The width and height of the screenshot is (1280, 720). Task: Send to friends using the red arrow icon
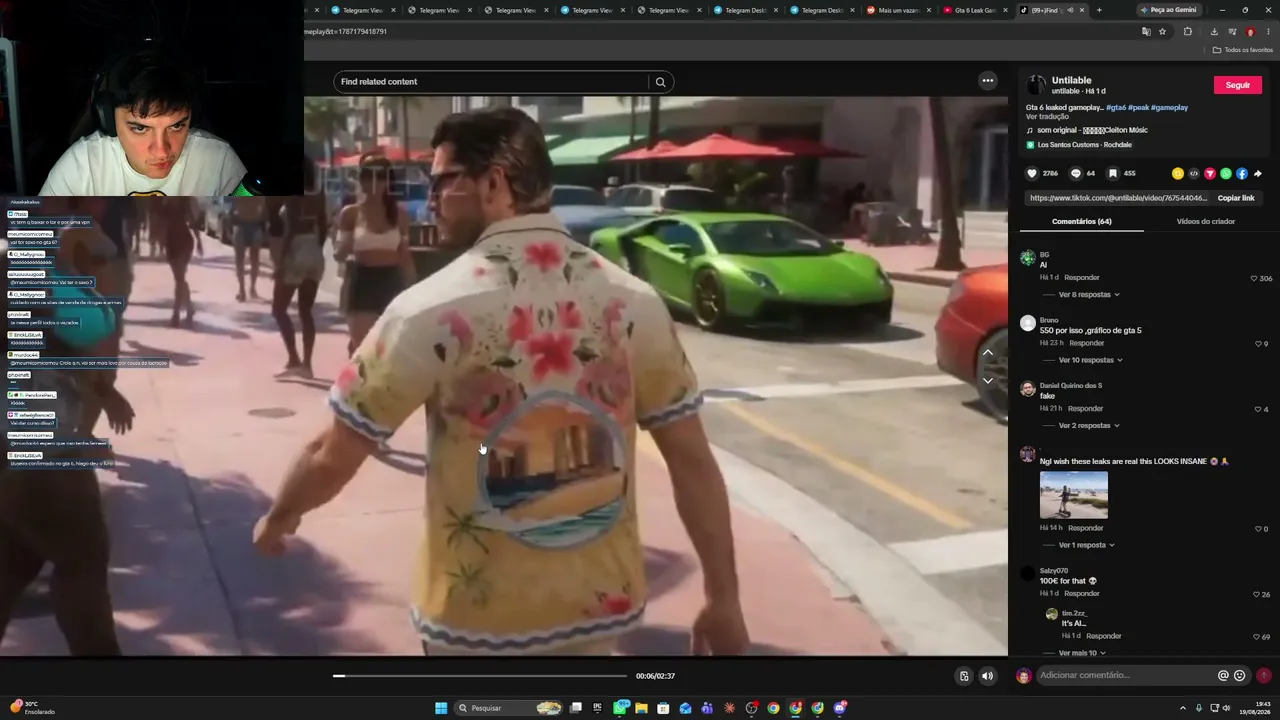click(x=1210, y=173)
